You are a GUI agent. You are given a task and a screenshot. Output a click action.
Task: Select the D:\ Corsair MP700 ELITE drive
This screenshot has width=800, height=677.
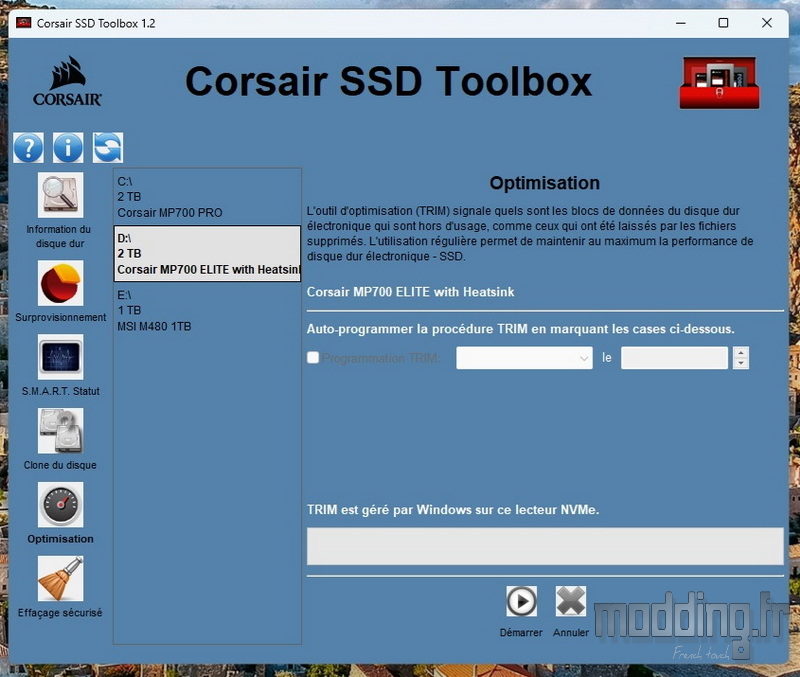click(207, 254)
